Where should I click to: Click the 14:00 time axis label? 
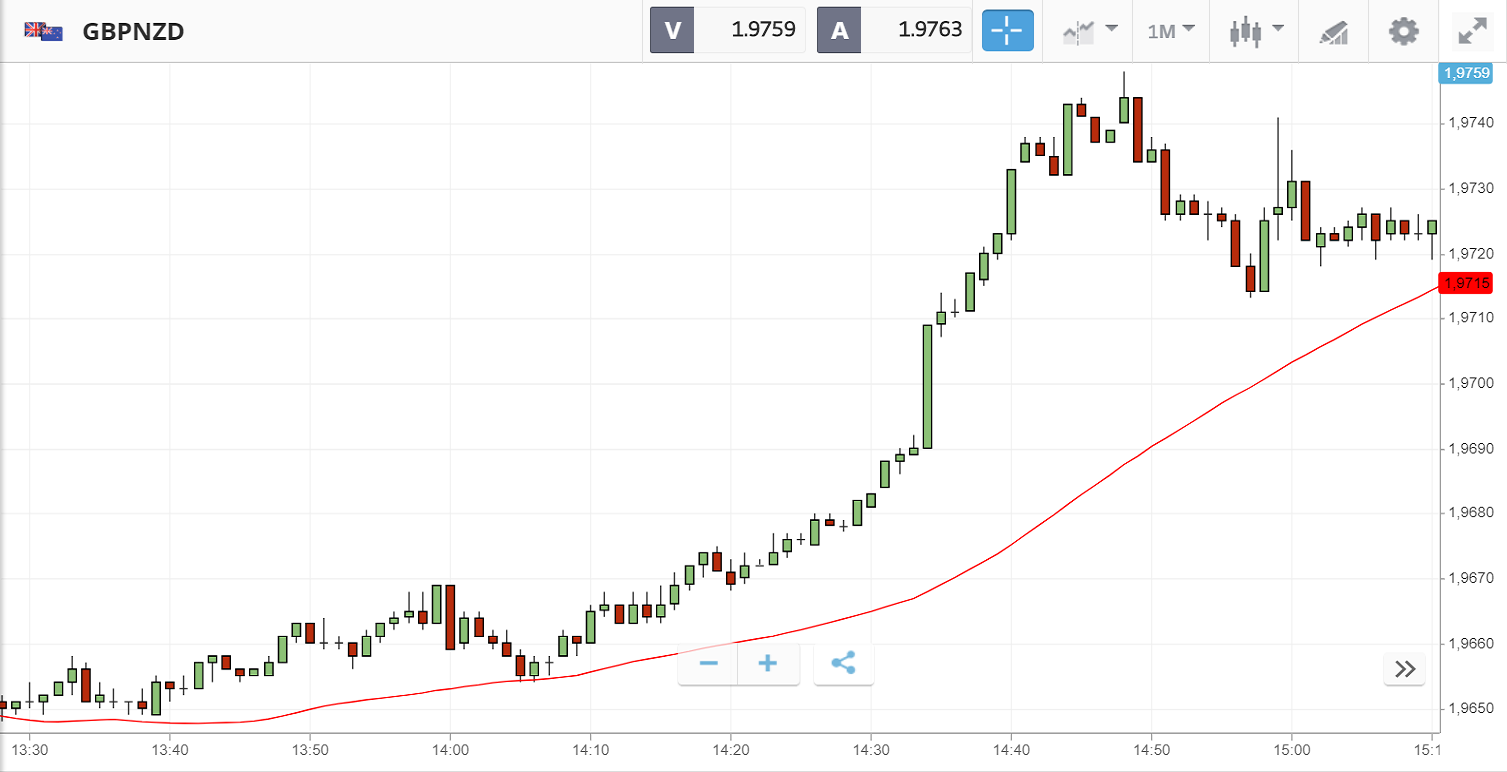[450, 749]
